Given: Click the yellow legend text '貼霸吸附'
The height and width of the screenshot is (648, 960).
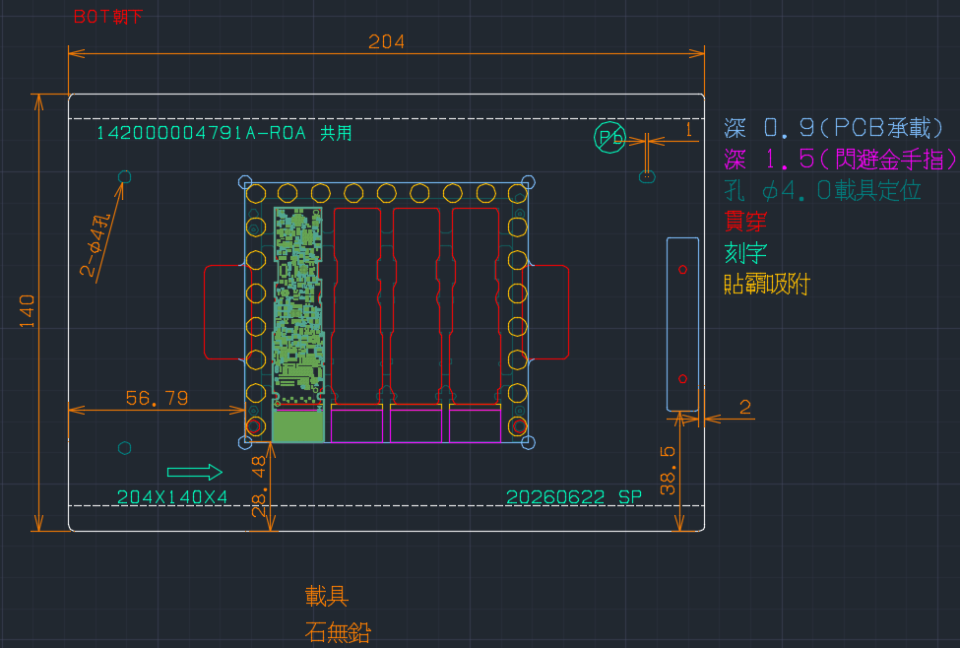Looking at the screenshot, I should tap(767, 284).
